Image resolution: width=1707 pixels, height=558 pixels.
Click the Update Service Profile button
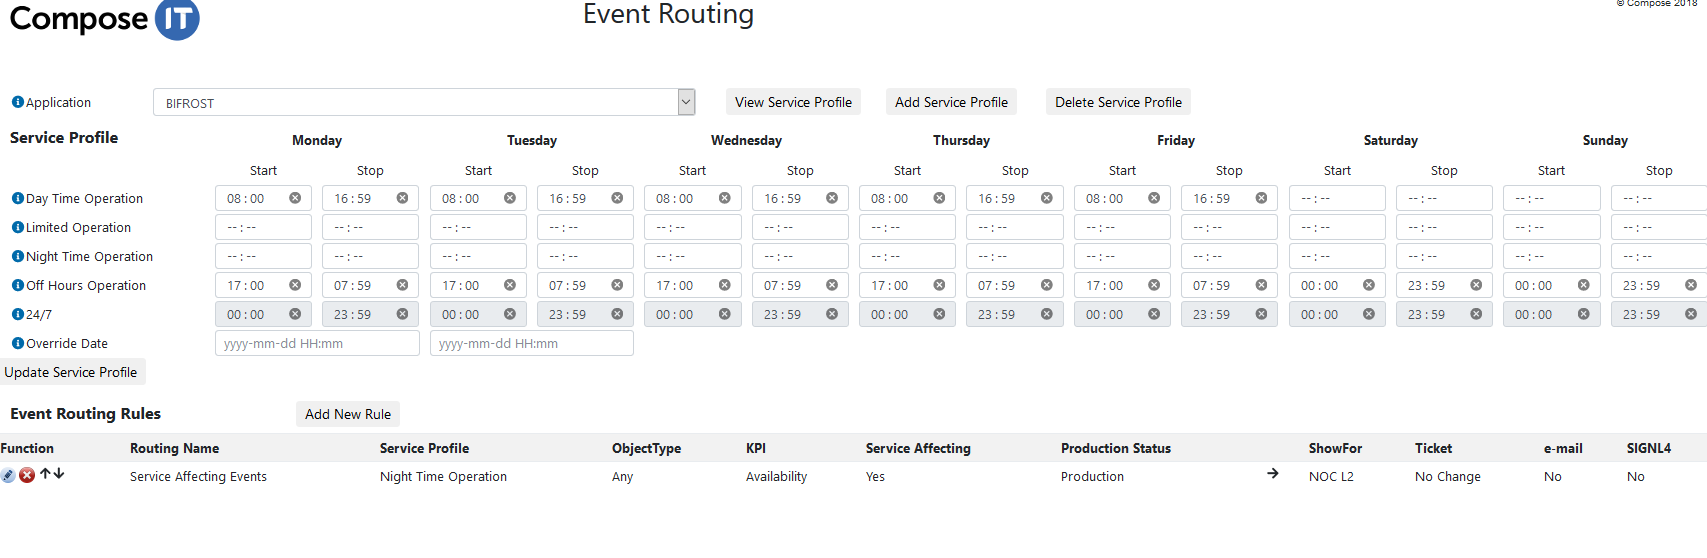pos(71,372)
